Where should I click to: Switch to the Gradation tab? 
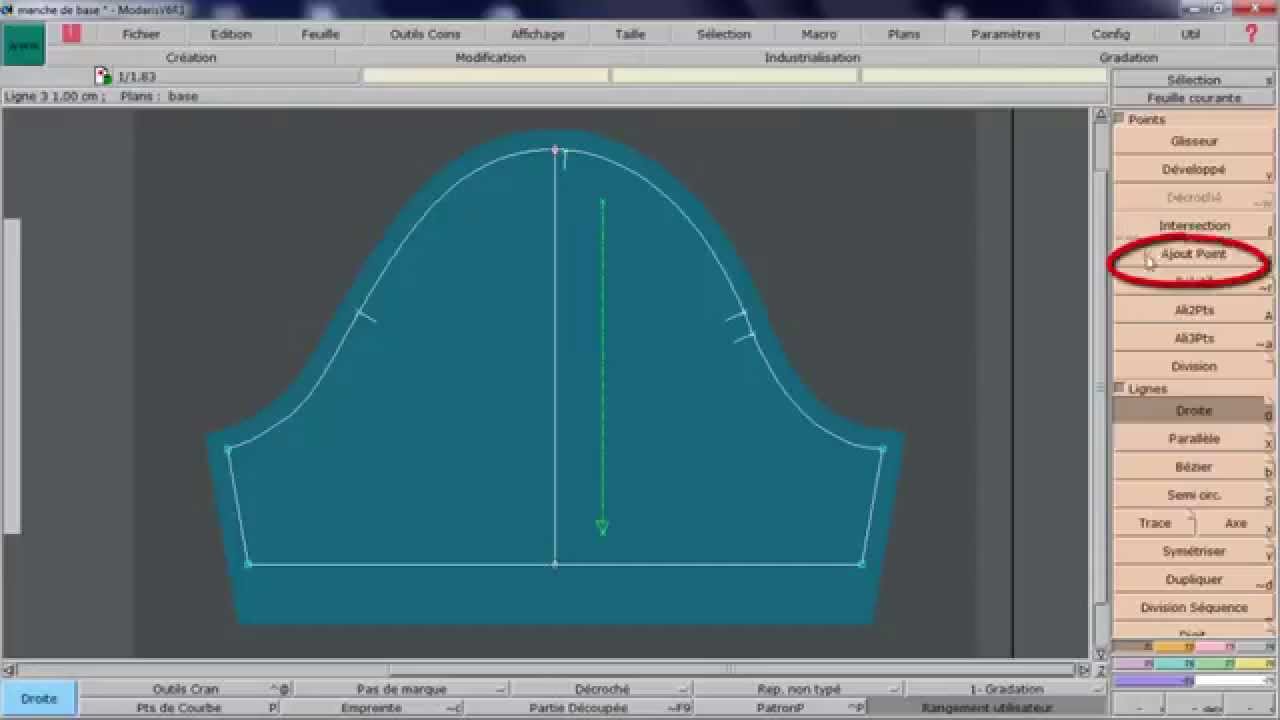(x=1128, y=58)
